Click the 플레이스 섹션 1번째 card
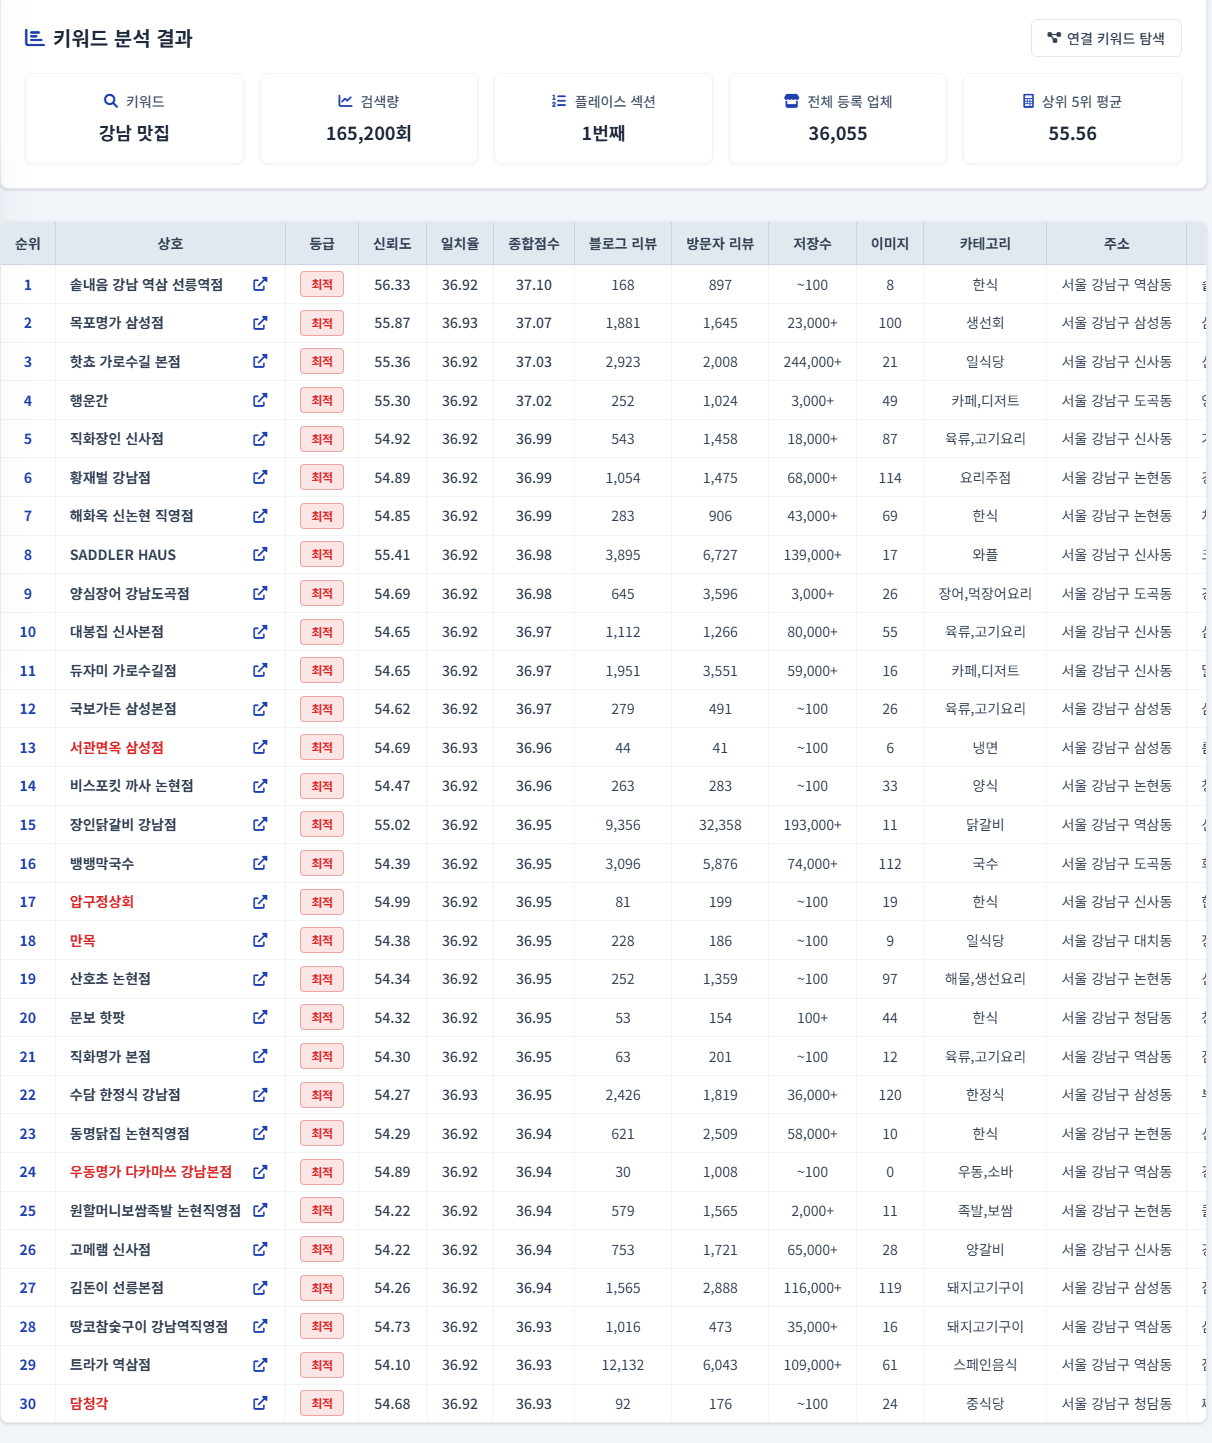Screen dimensions: 1212x1443 603,118
